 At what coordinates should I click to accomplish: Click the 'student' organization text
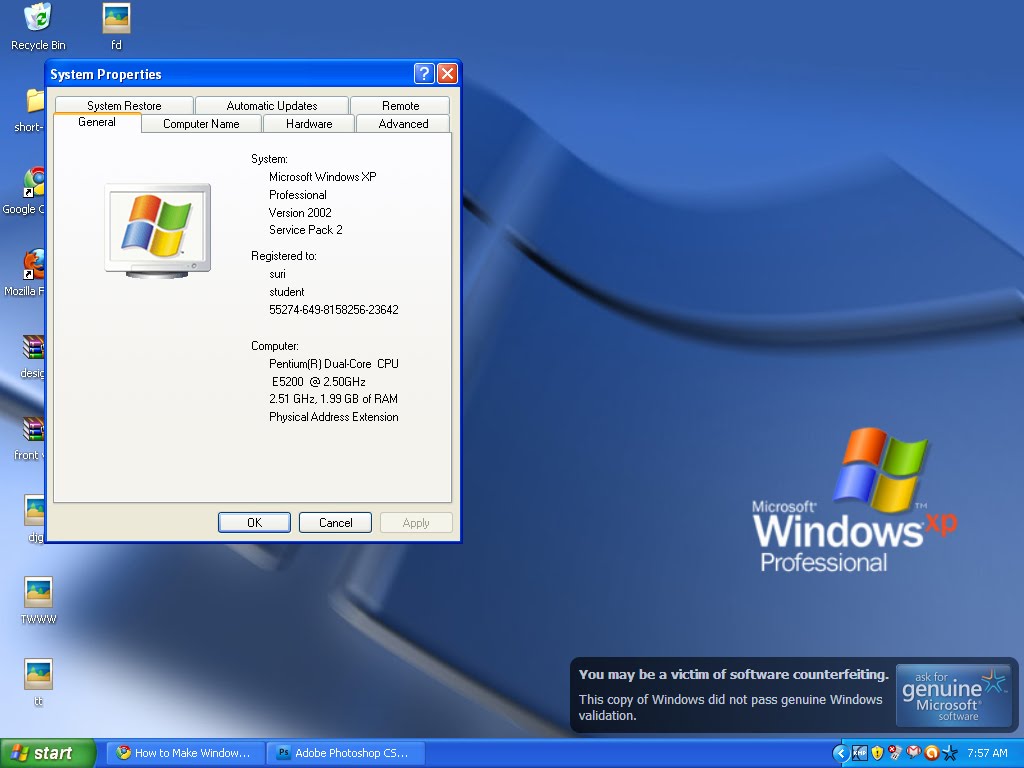tap(287, 292)
